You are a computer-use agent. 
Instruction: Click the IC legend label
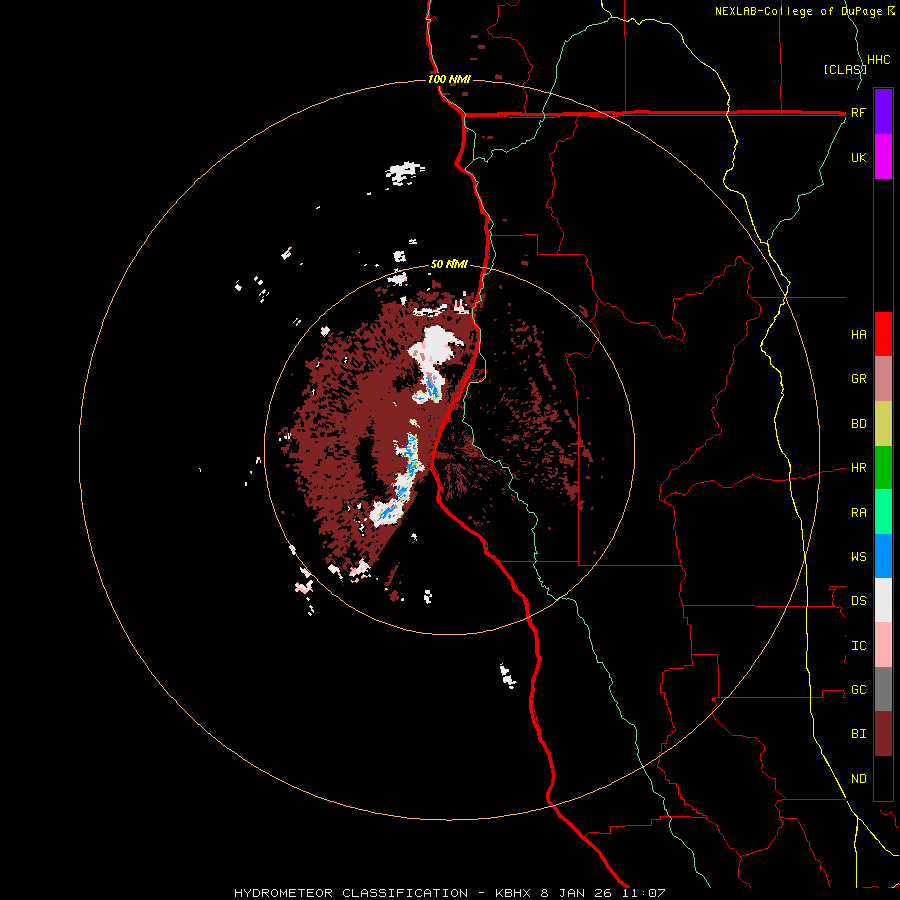click(858, 646)
